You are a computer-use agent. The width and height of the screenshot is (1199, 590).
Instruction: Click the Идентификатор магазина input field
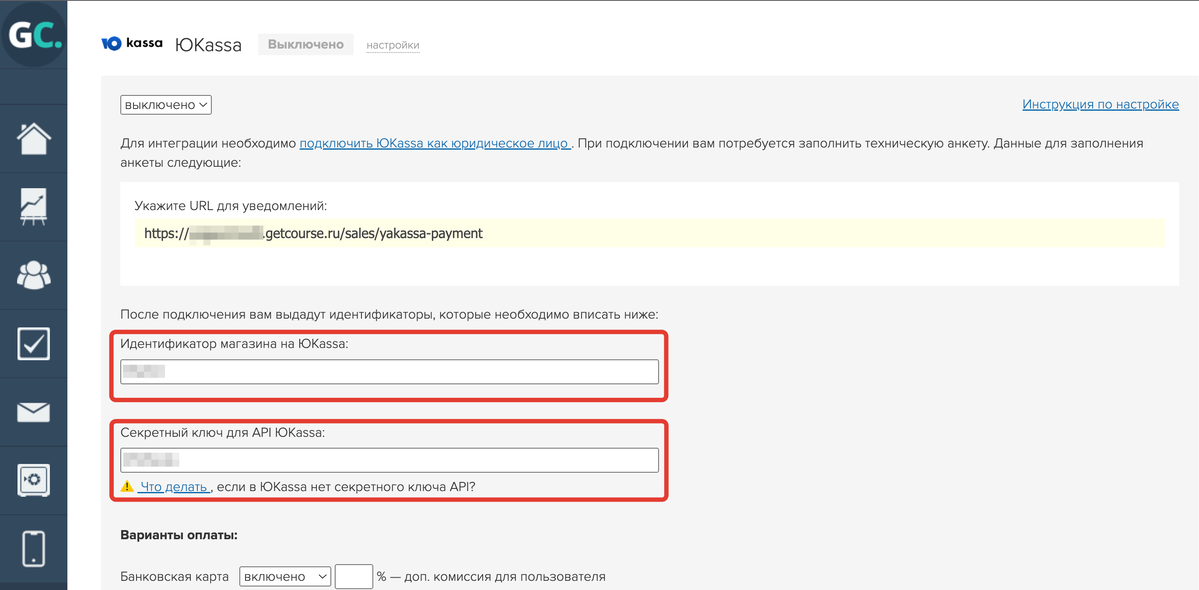click(389, 371)
